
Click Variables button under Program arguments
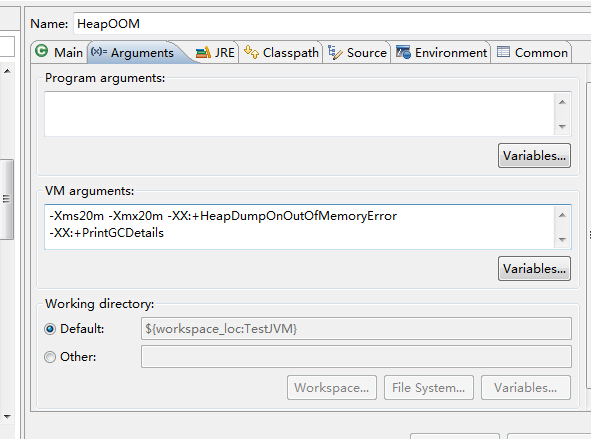coord(534,156)
